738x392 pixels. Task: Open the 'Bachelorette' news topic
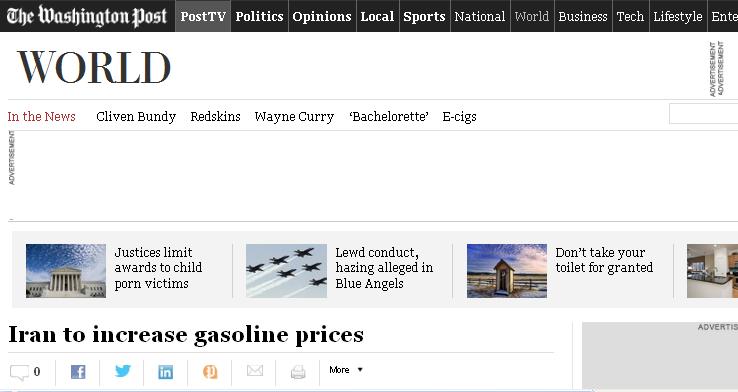[x=389, y=116]
